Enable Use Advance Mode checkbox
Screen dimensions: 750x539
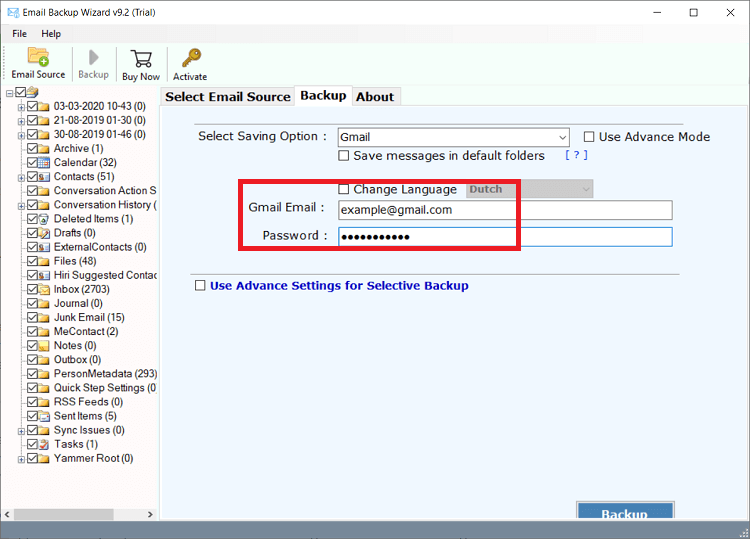589,137
